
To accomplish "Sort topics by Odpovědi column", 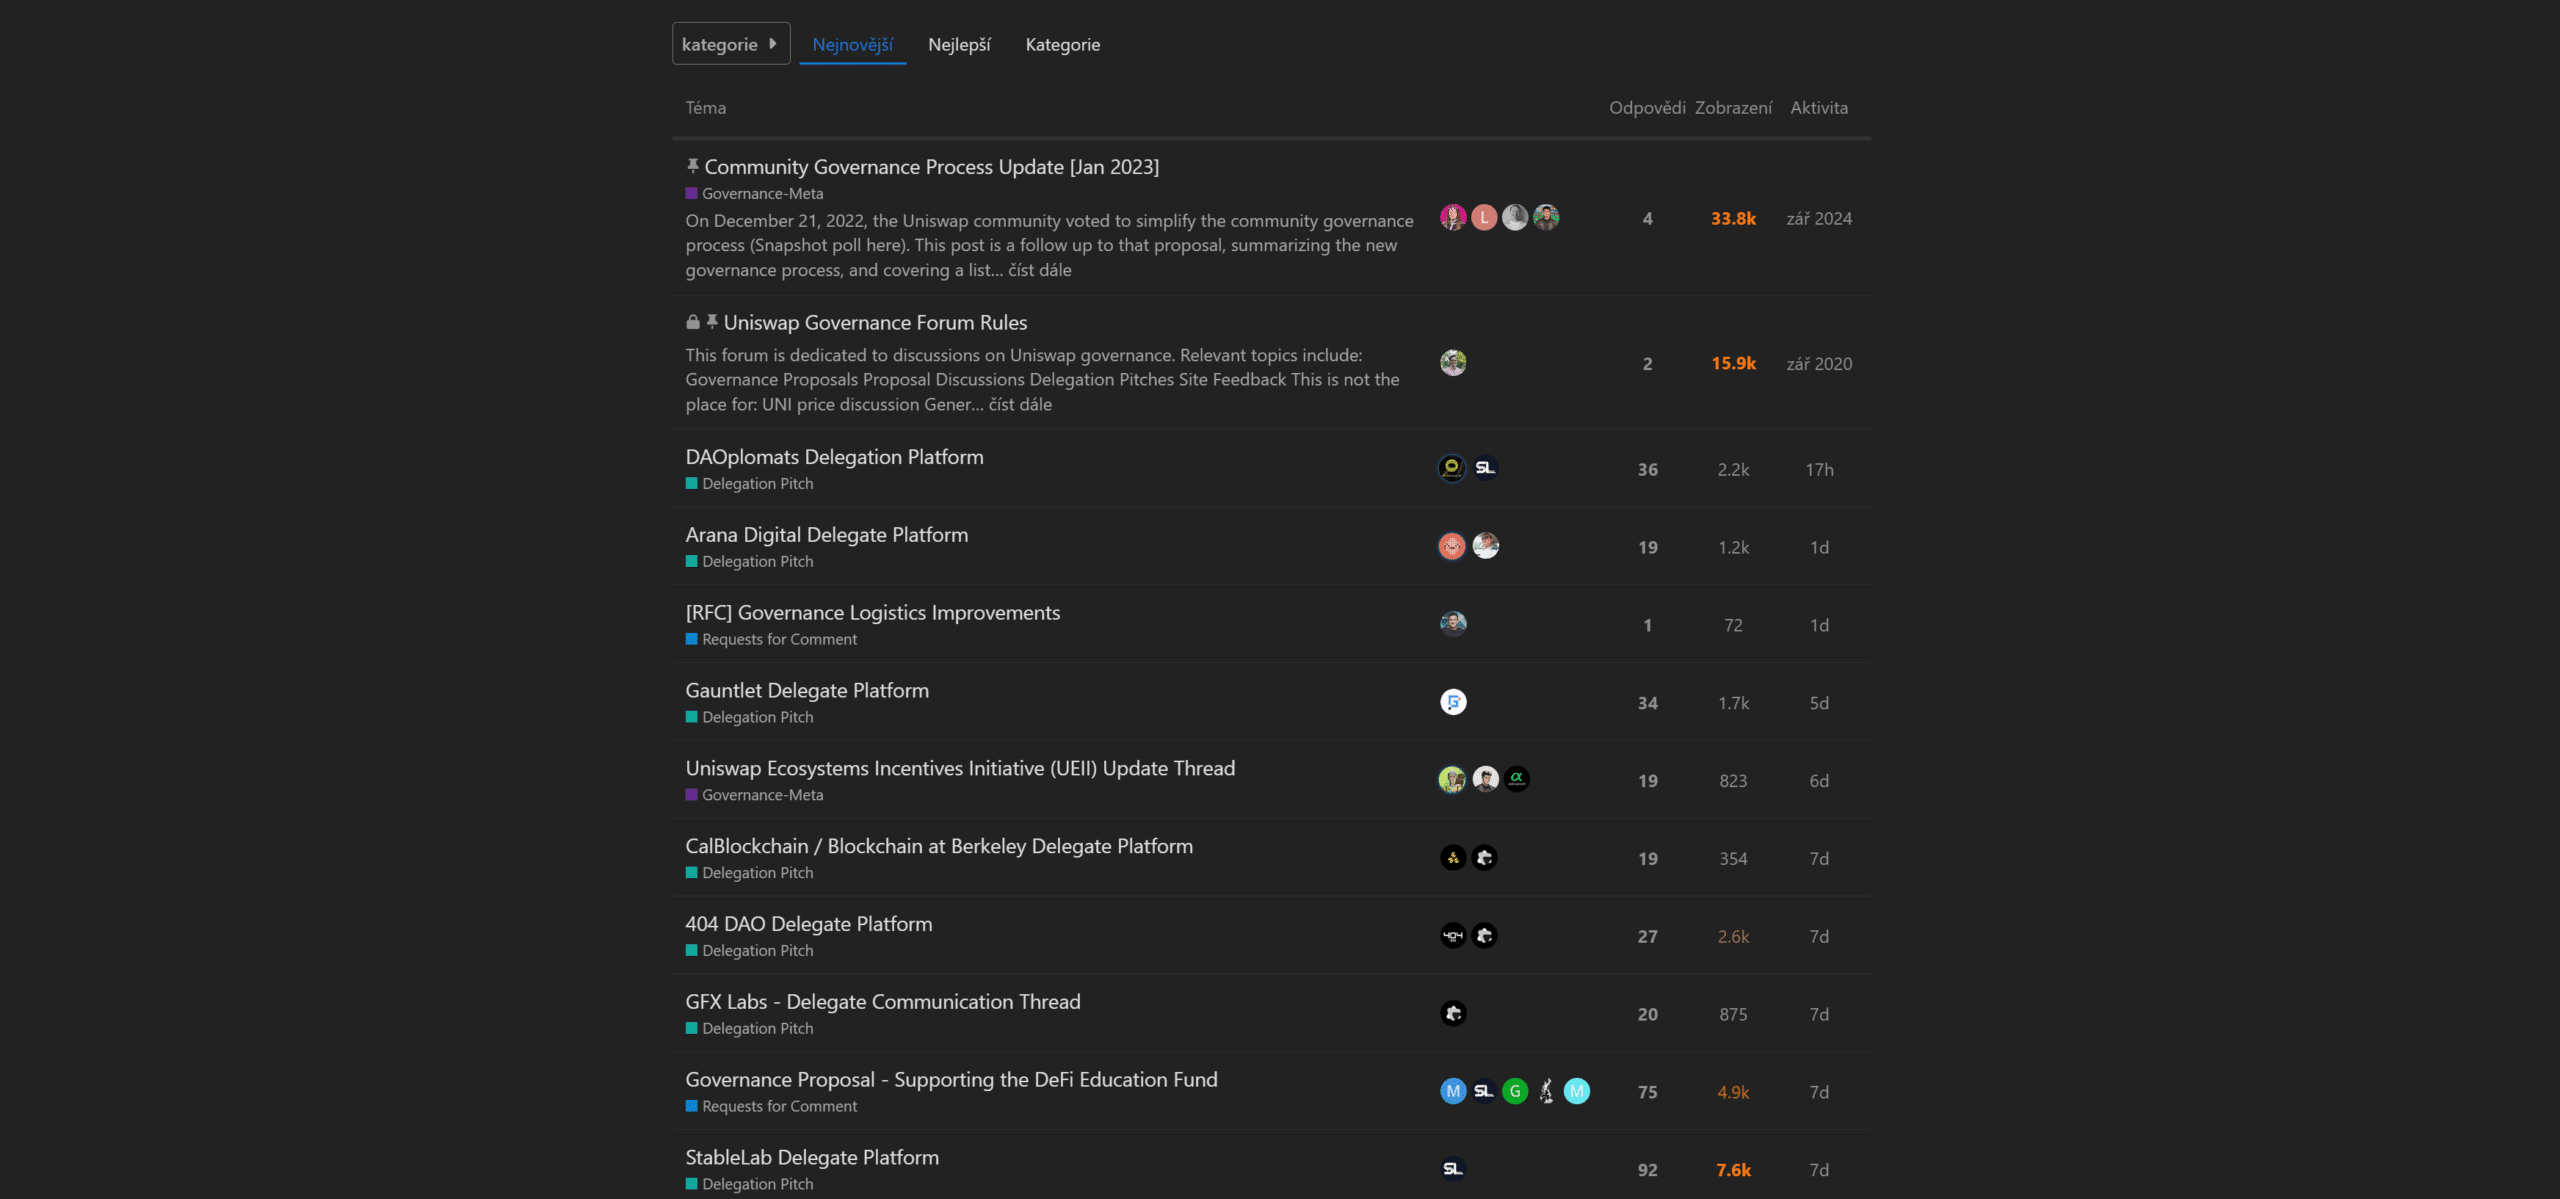I will tap(1647, 108).
